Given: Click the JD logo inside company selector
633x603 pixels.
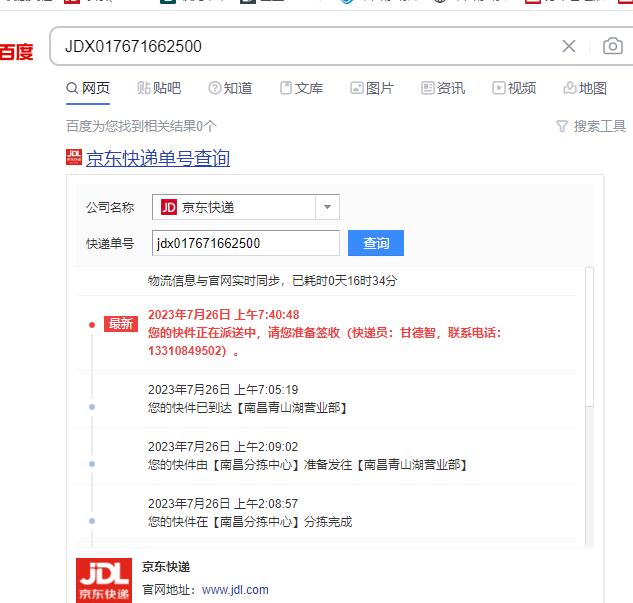Looking at the screenshot, I should 169,207.
